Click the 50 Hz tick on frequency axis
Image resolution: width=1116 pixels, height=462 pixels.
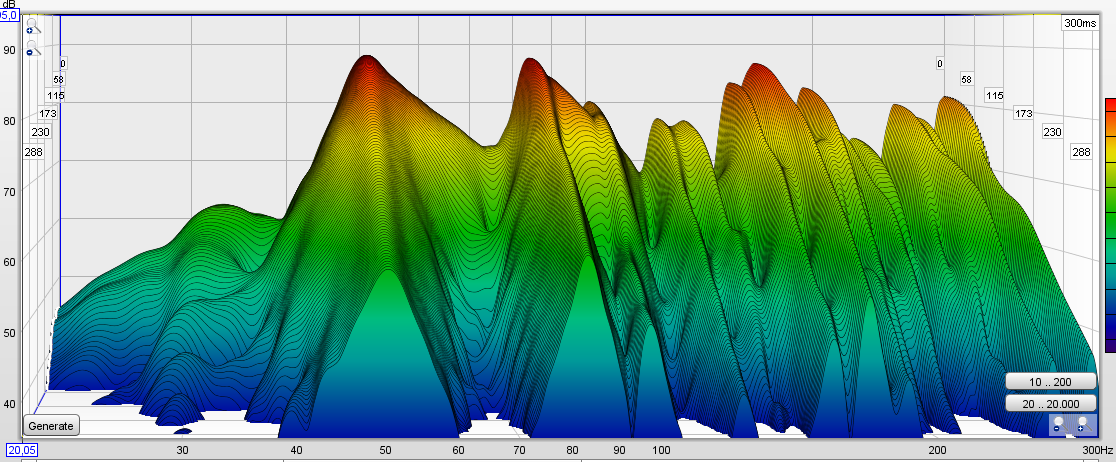coord(386,452)
